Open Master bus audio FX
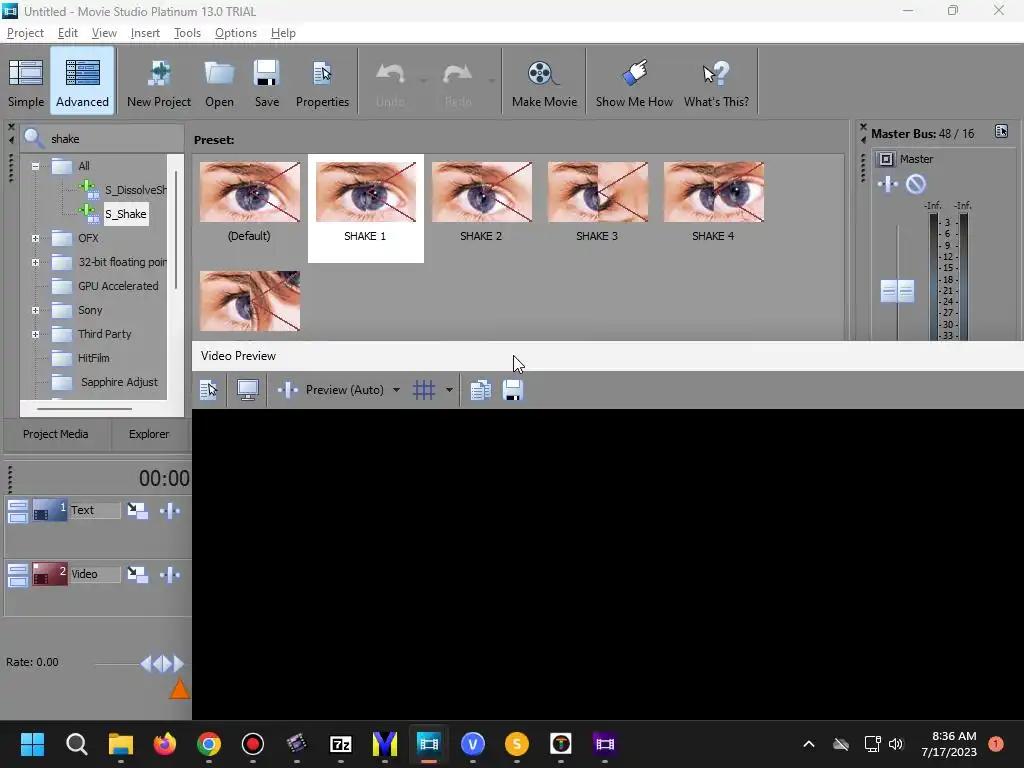 coord(888,184)
